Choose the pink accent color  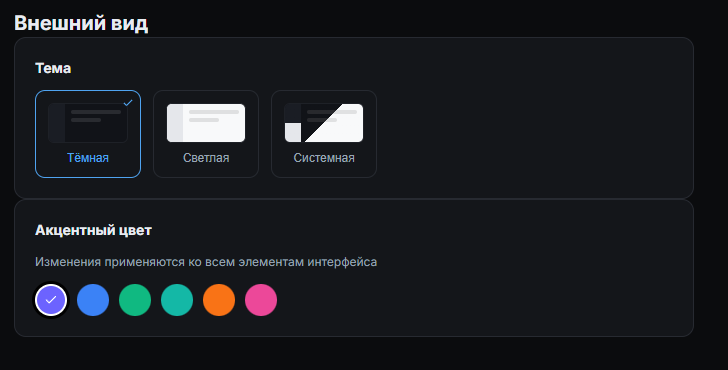(261, 300)
